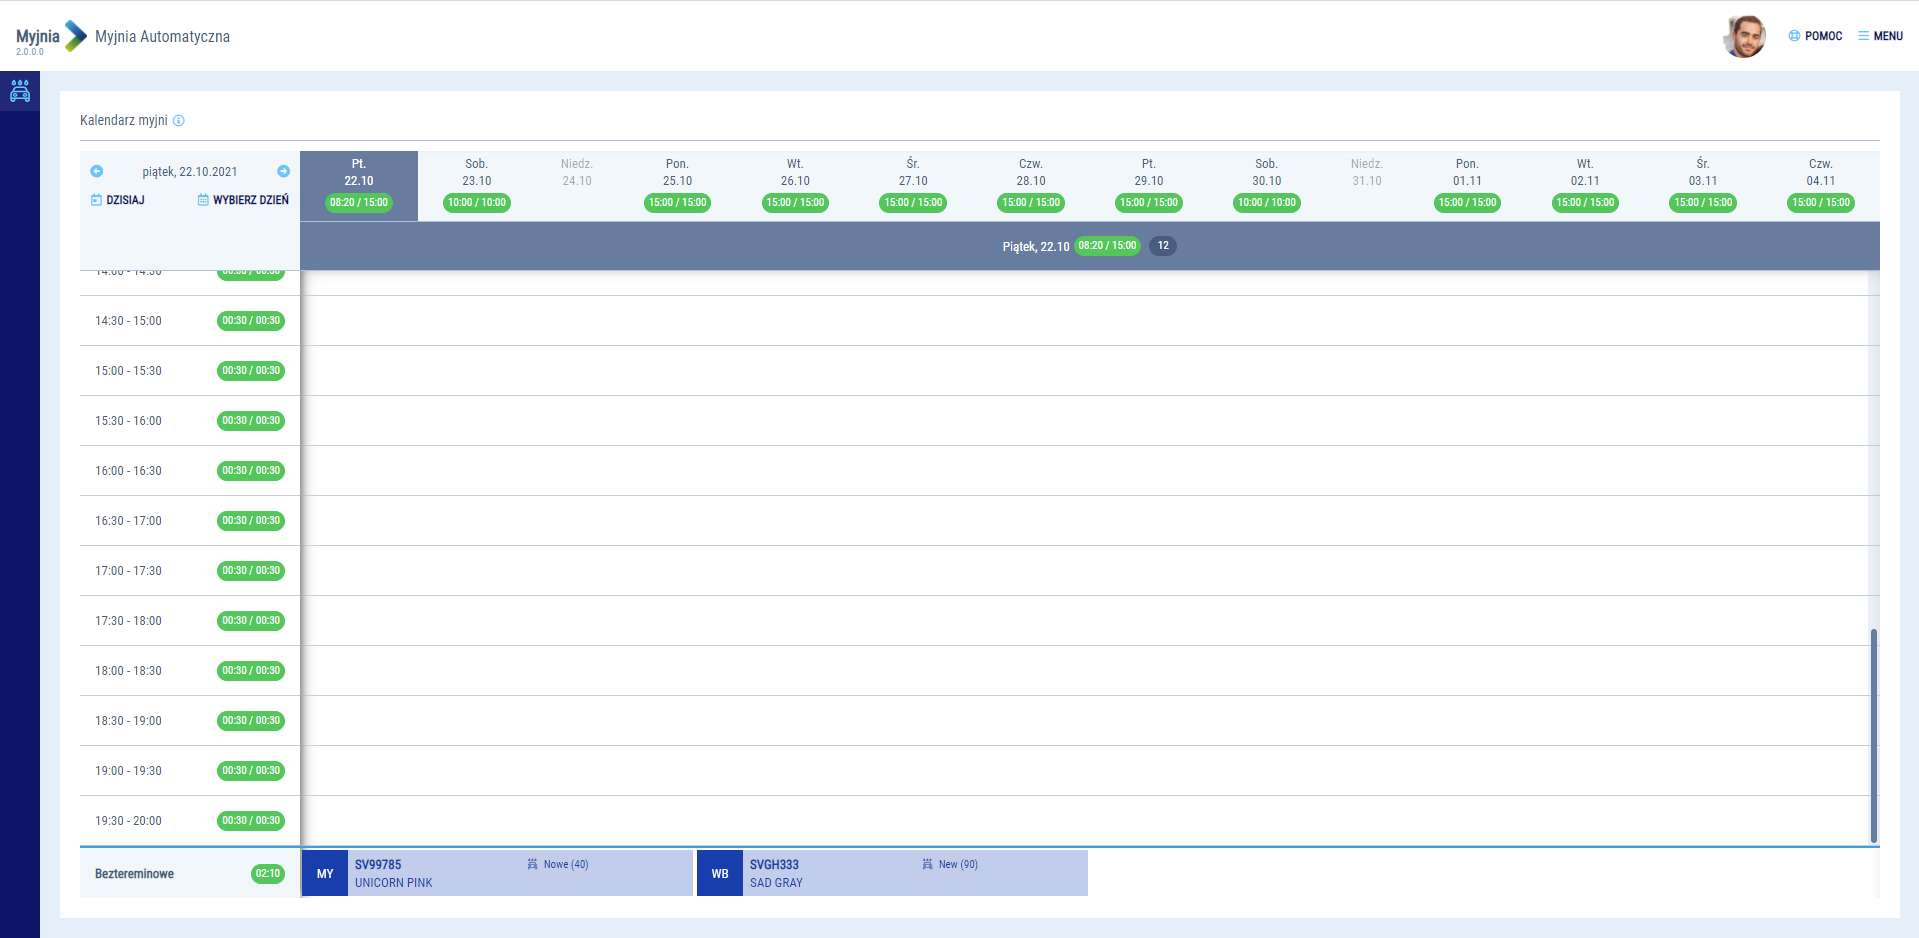Open the SVGH333 SAD GRAY booking card
The height and width of the screenshot is (938, 1919).
(x=892, y=873)
